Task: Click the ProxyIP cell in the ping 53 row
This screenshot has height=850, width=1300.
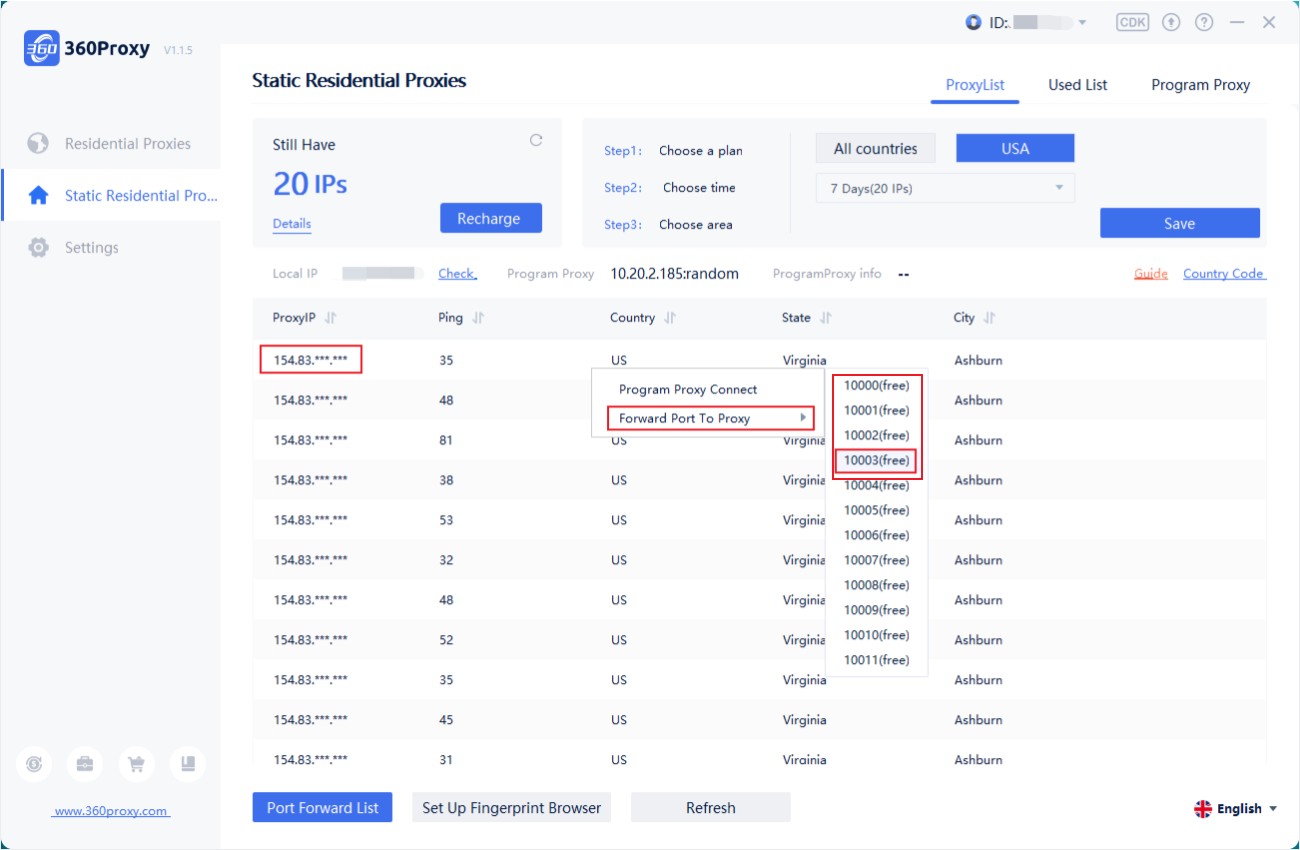Action: [311, 520]
